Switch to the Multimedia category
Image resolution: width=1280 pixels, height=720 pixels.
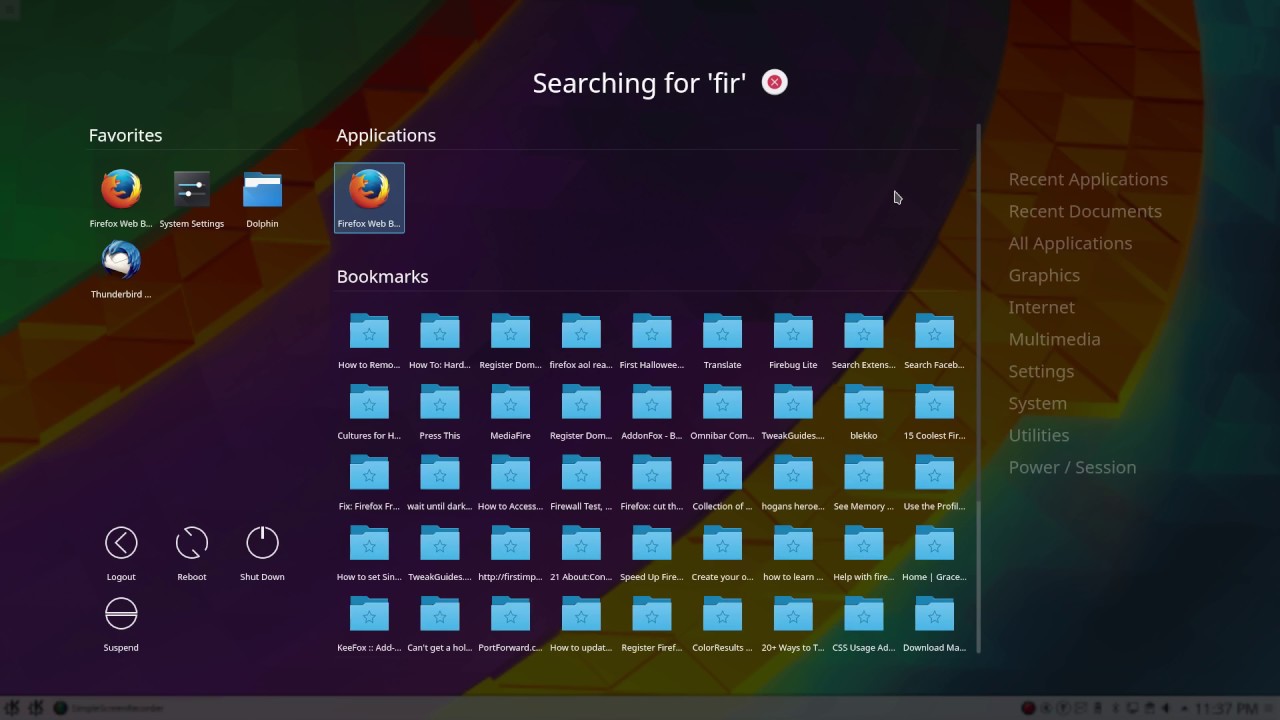pyautogui.click(x=1054, y=339)
